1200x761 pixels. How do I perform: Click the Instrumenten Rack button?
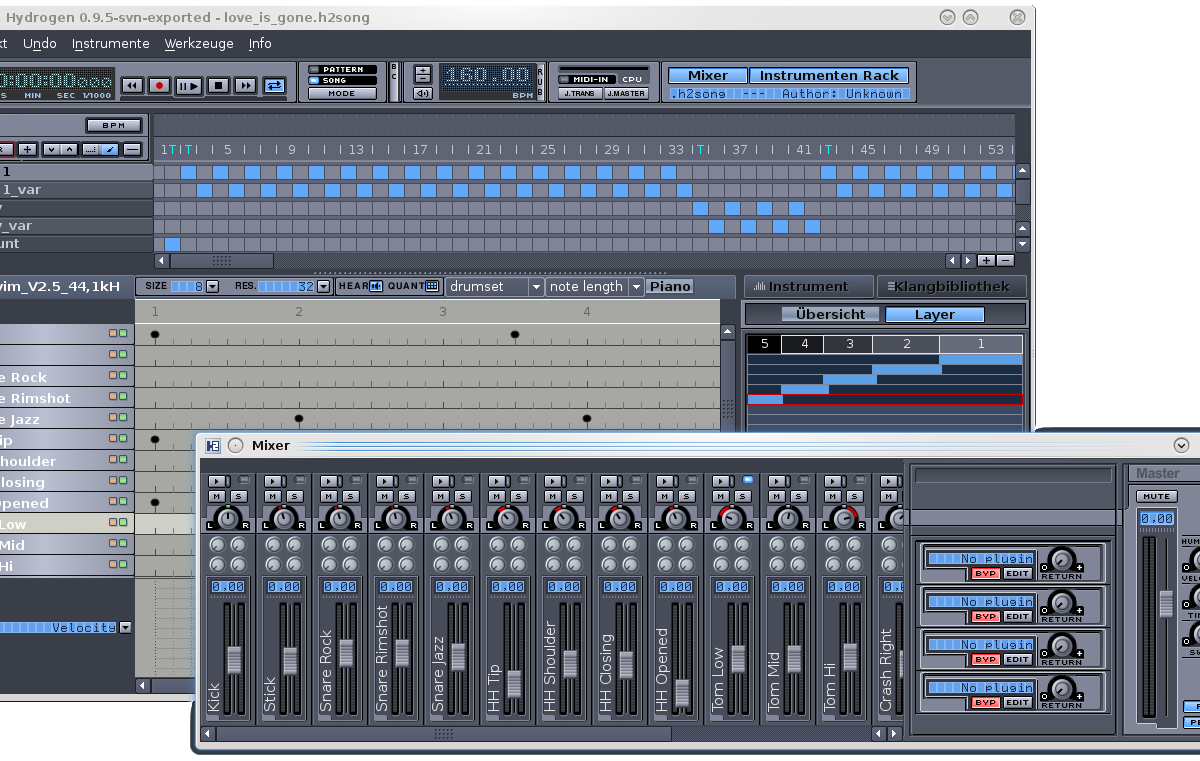(829, 75)
